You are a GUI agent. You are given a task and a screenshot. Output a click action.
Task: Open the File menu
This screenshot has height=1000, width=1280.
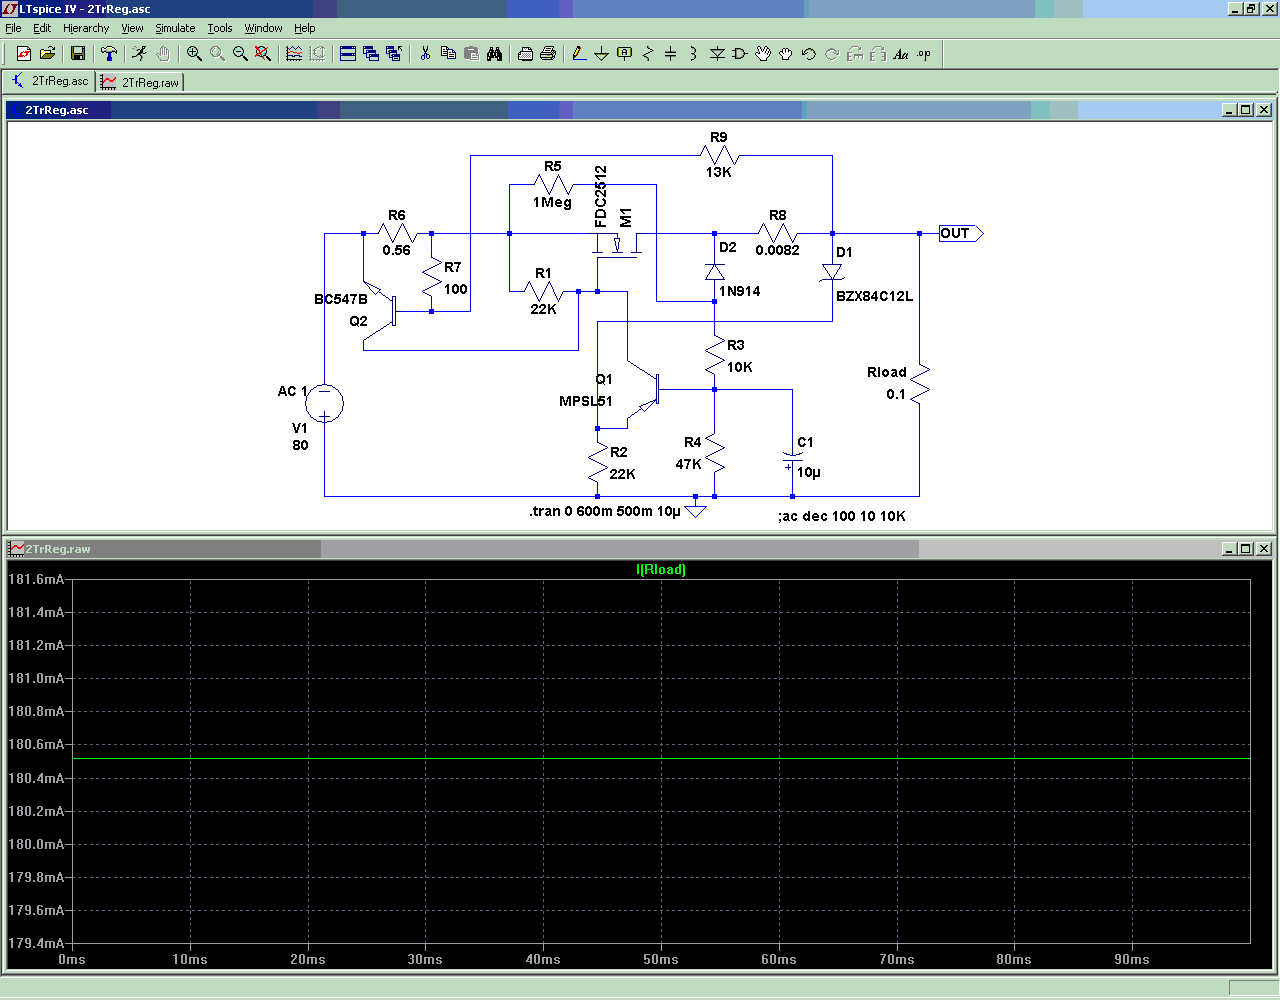[13, 28]
